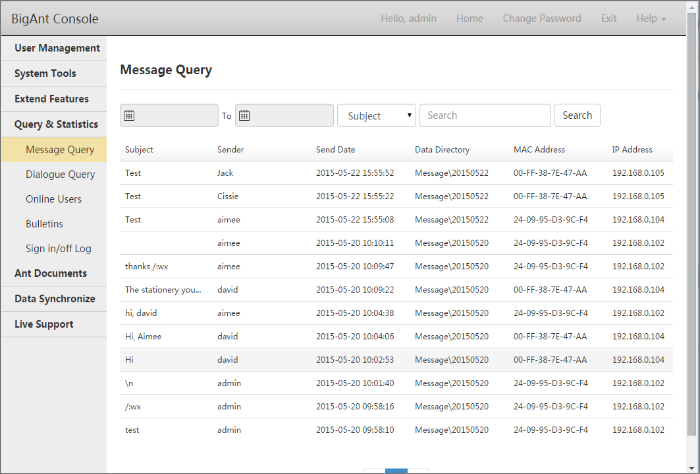Image resolution: width=700 pixels, height=474 pixels.
Task: Open Bulletins from sidebar
Action: tap(44, 224)
